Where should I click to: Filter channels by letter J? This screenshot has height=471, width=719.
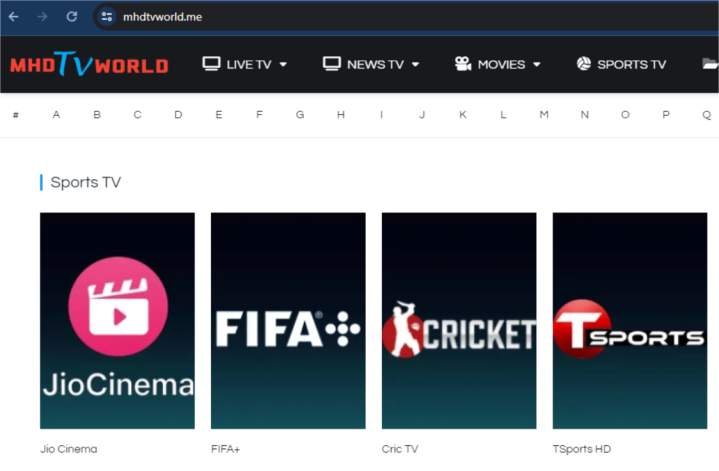(x=422, y=115)
